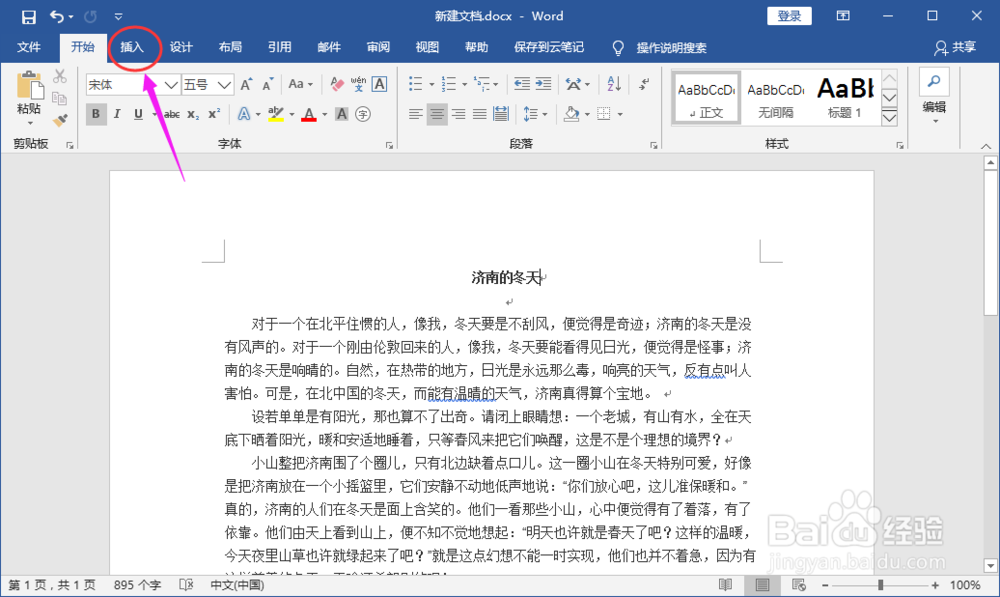
Task: Click the Align Right icon
Action: point(459,114)
